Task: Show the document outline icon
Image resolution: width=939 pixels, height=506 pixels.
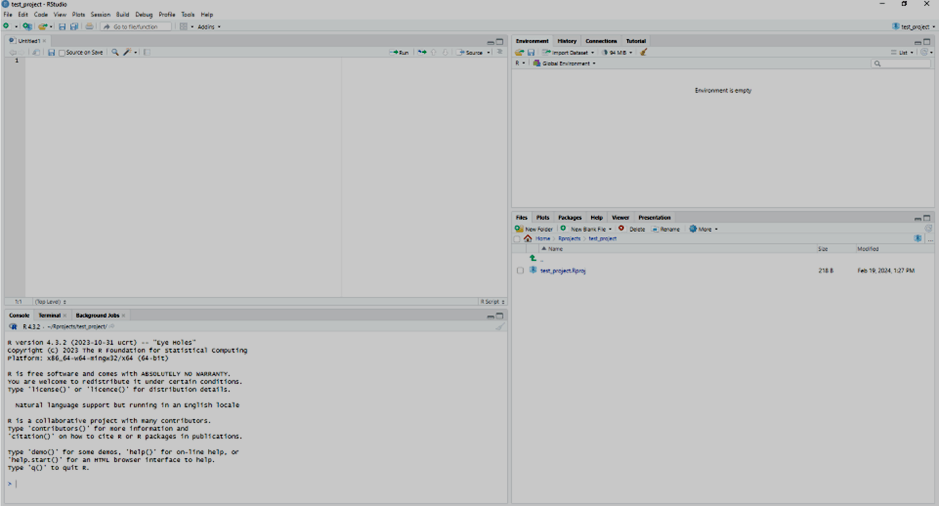Action: (500, 53)
